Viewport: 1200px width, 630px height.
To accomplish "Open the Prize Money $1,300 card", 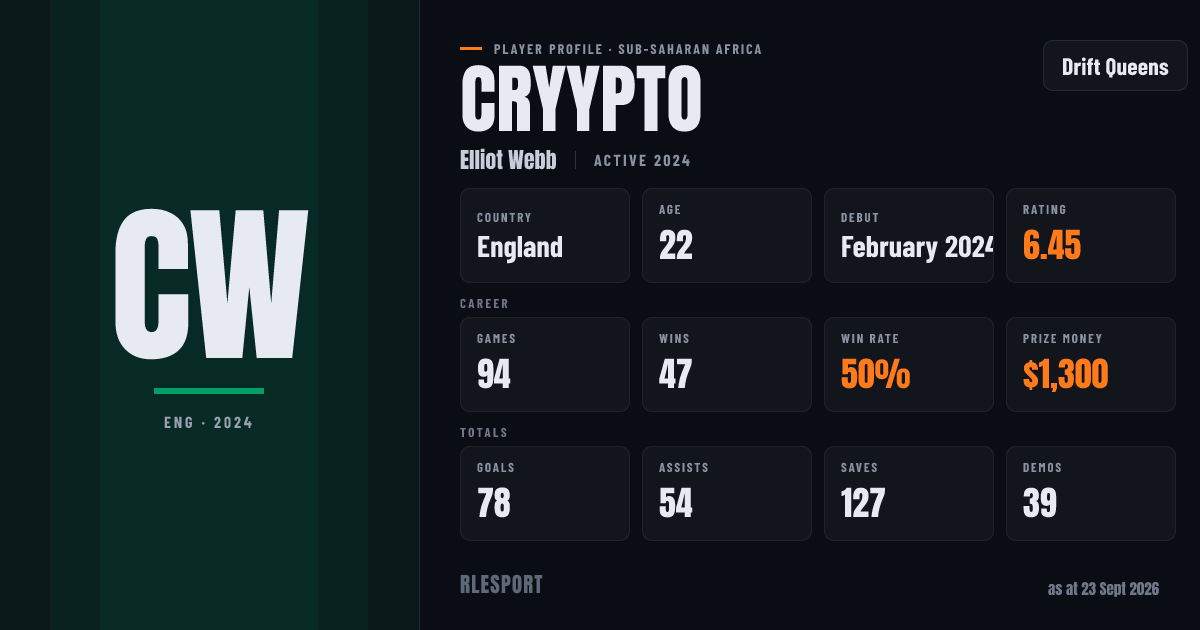I will click(x=1091, y=365).
